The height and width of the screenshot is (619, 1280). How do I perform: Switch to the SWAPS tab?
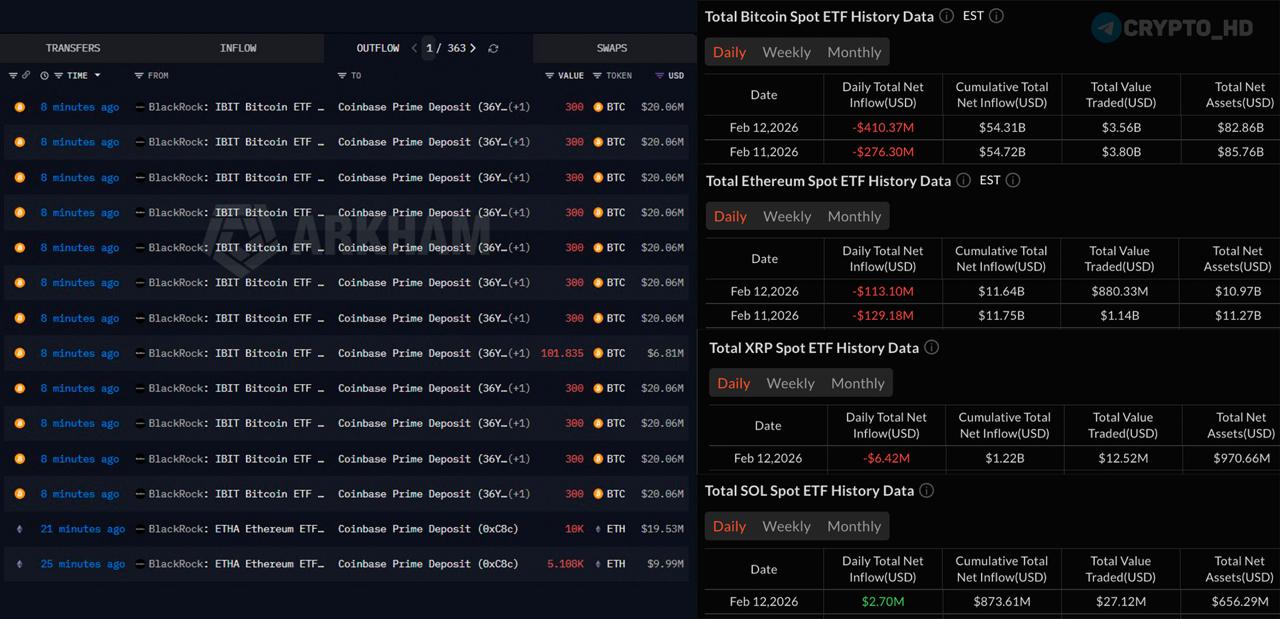click(612, 48)
